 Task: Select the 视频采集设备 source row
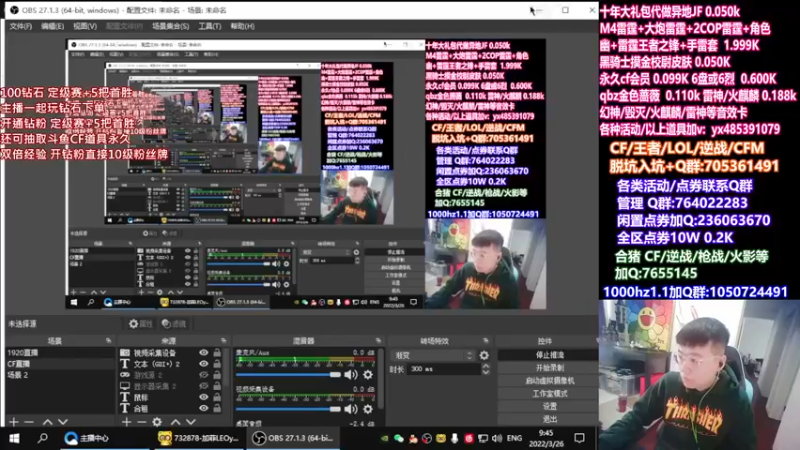(x=172, y=353)
